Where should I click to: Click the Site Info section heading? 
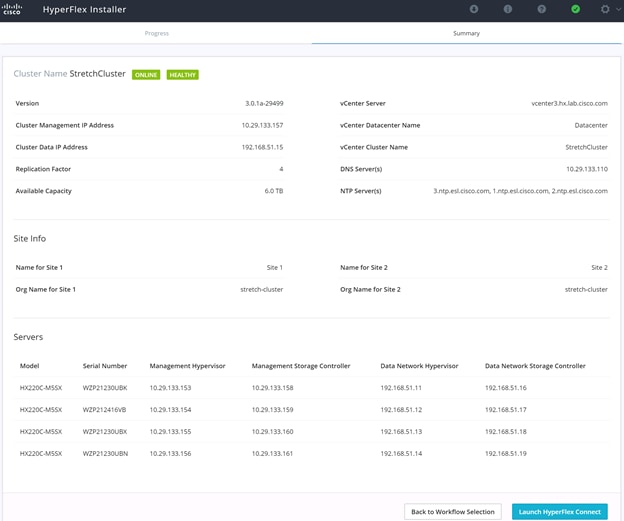(30, 238)
